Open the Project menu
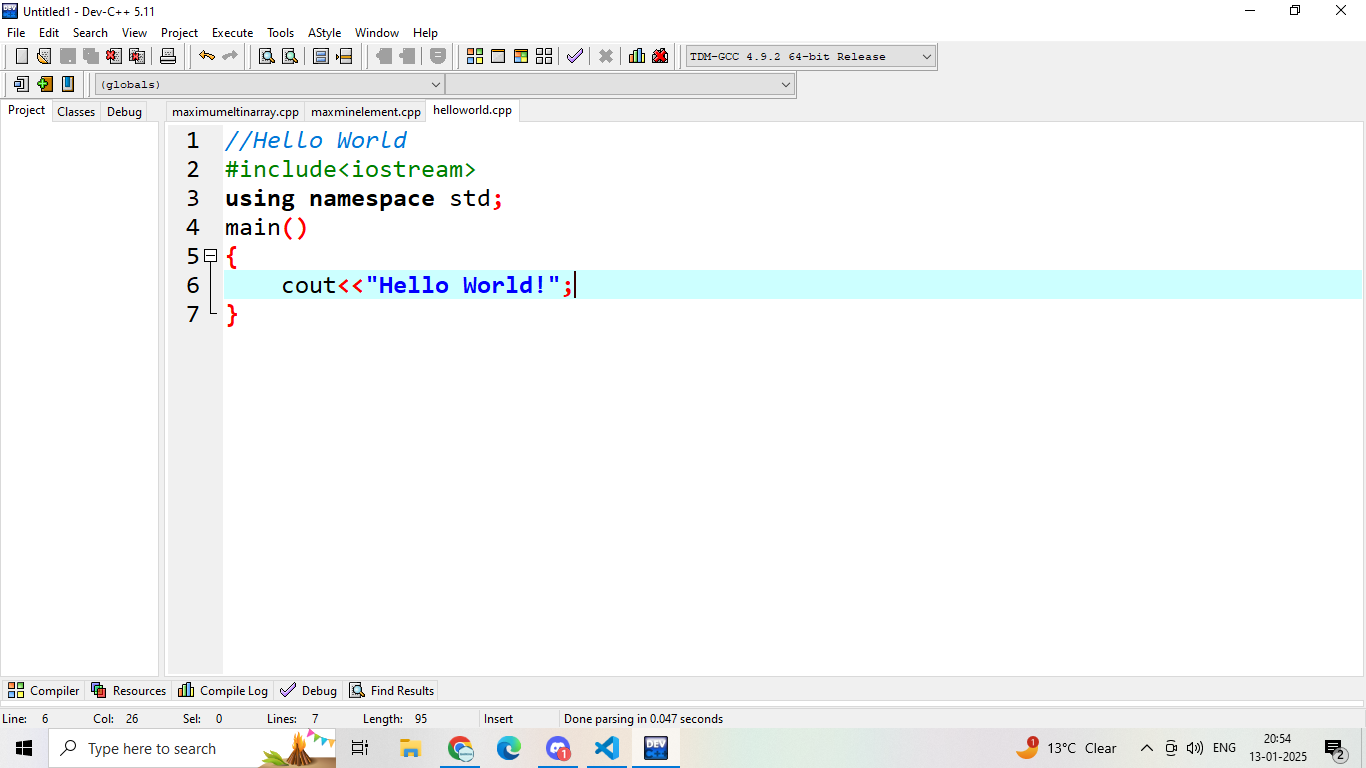 (x=180, y=33)
